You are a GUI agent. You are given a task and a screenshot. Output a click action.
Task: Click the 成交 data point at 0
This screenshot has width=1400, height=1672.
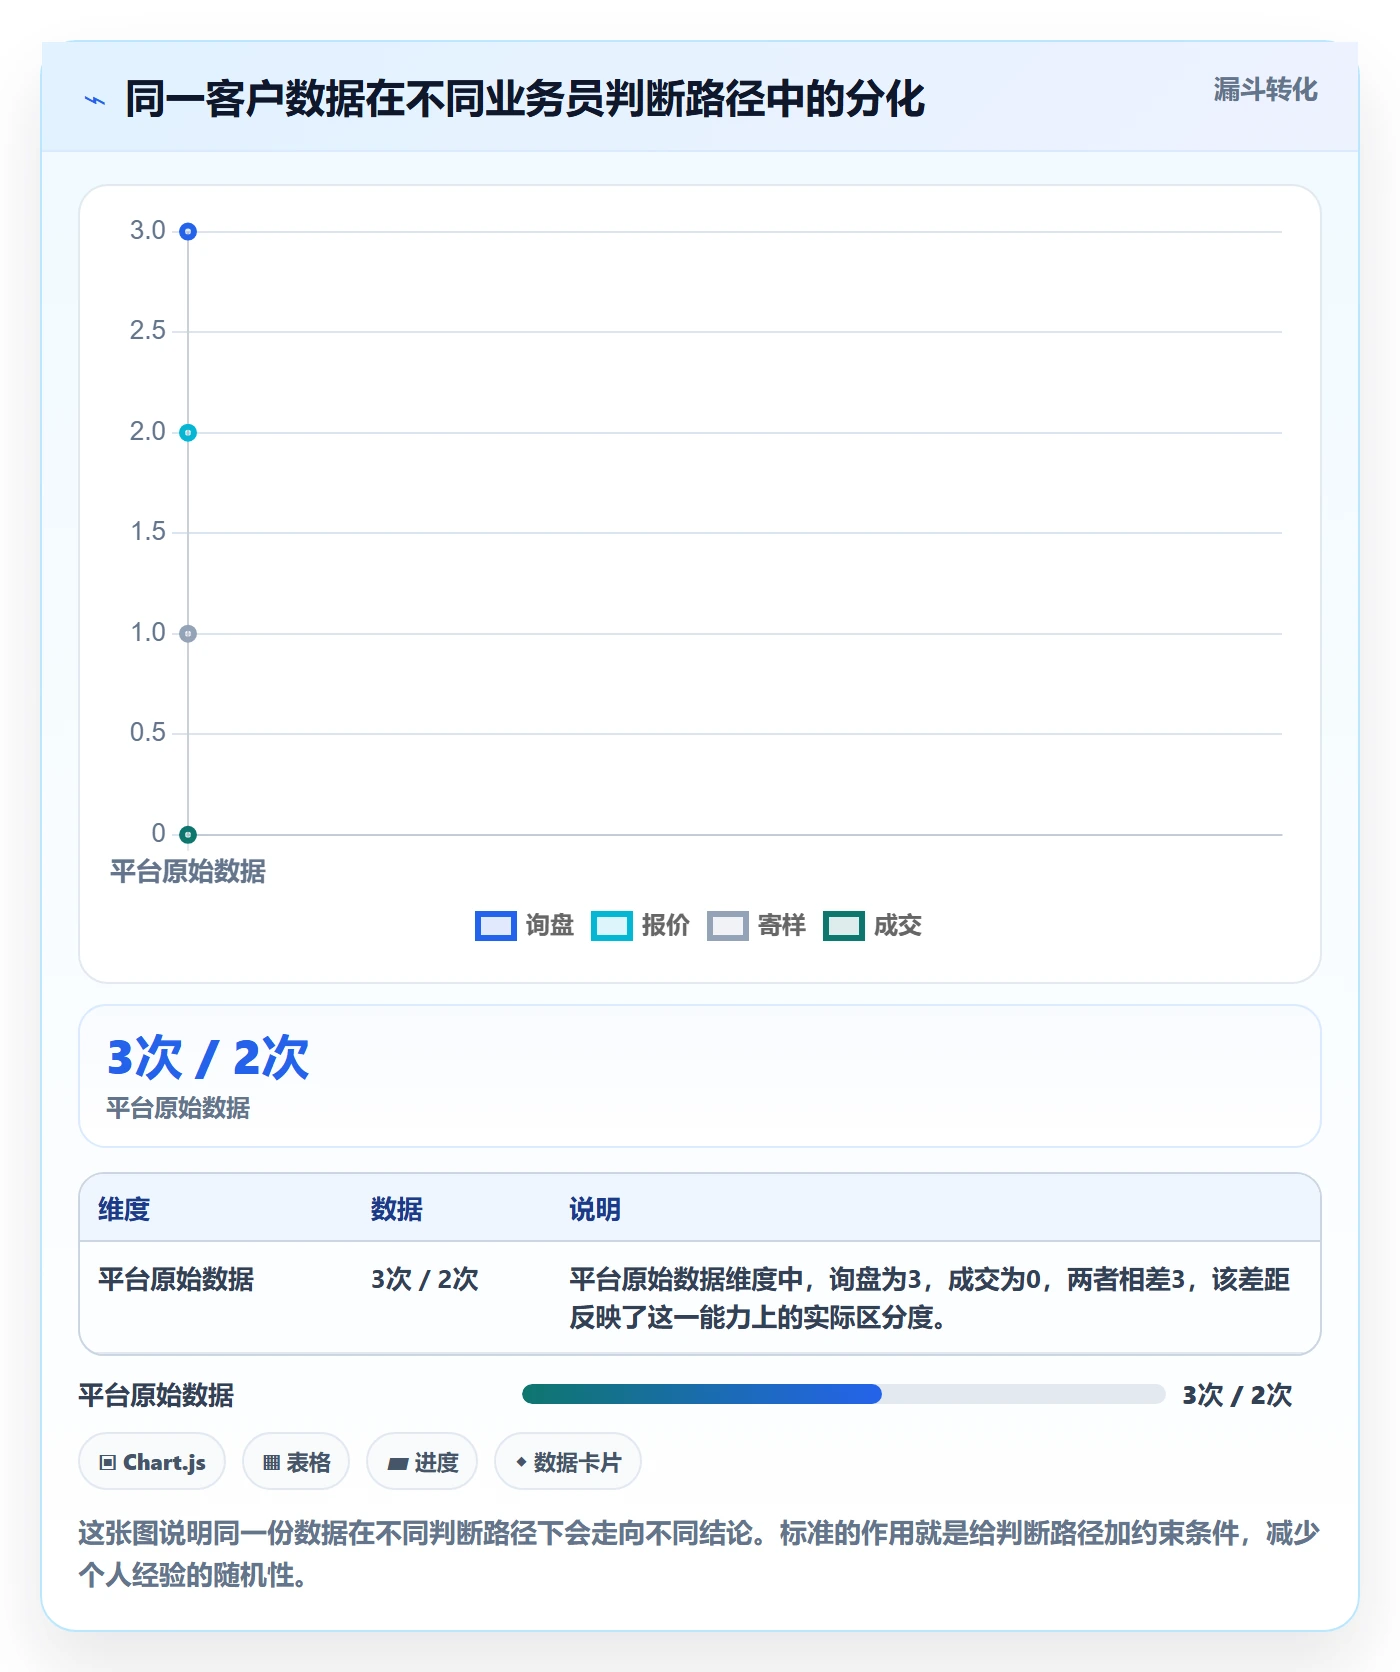188,834
